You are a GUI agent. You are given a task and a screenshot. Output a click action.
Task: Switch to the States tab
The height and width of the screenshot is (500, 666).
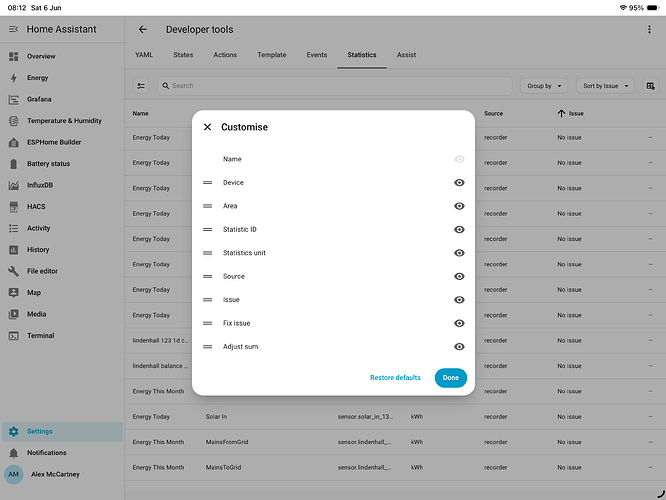click(183, 55)
